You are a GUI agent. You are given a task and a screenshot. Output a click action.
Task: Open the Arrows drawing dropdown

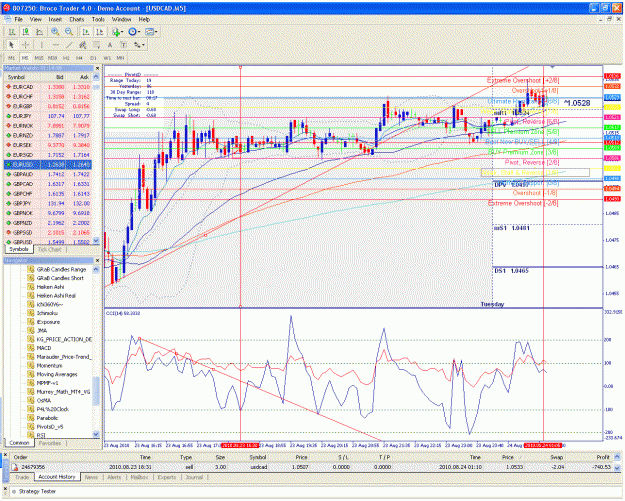pos(139,45)
